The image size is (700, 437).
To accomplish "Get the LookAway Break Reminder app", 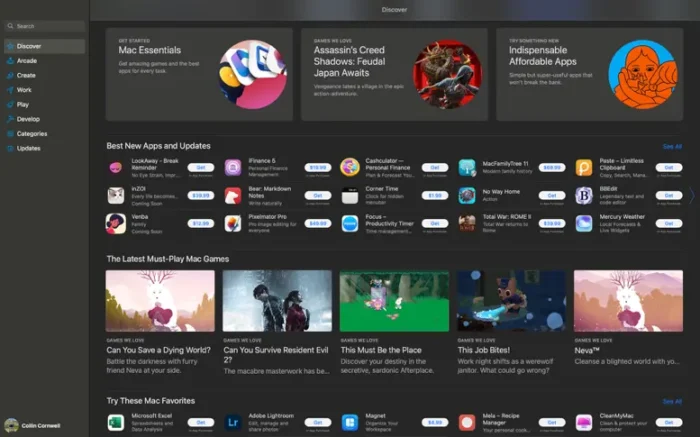I will 201,167.
